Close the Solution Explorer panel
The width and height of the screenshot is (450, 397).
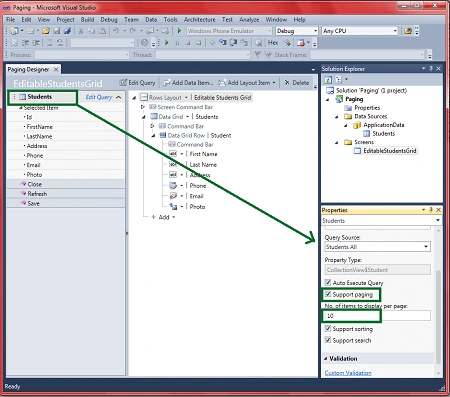pos(439,68)
